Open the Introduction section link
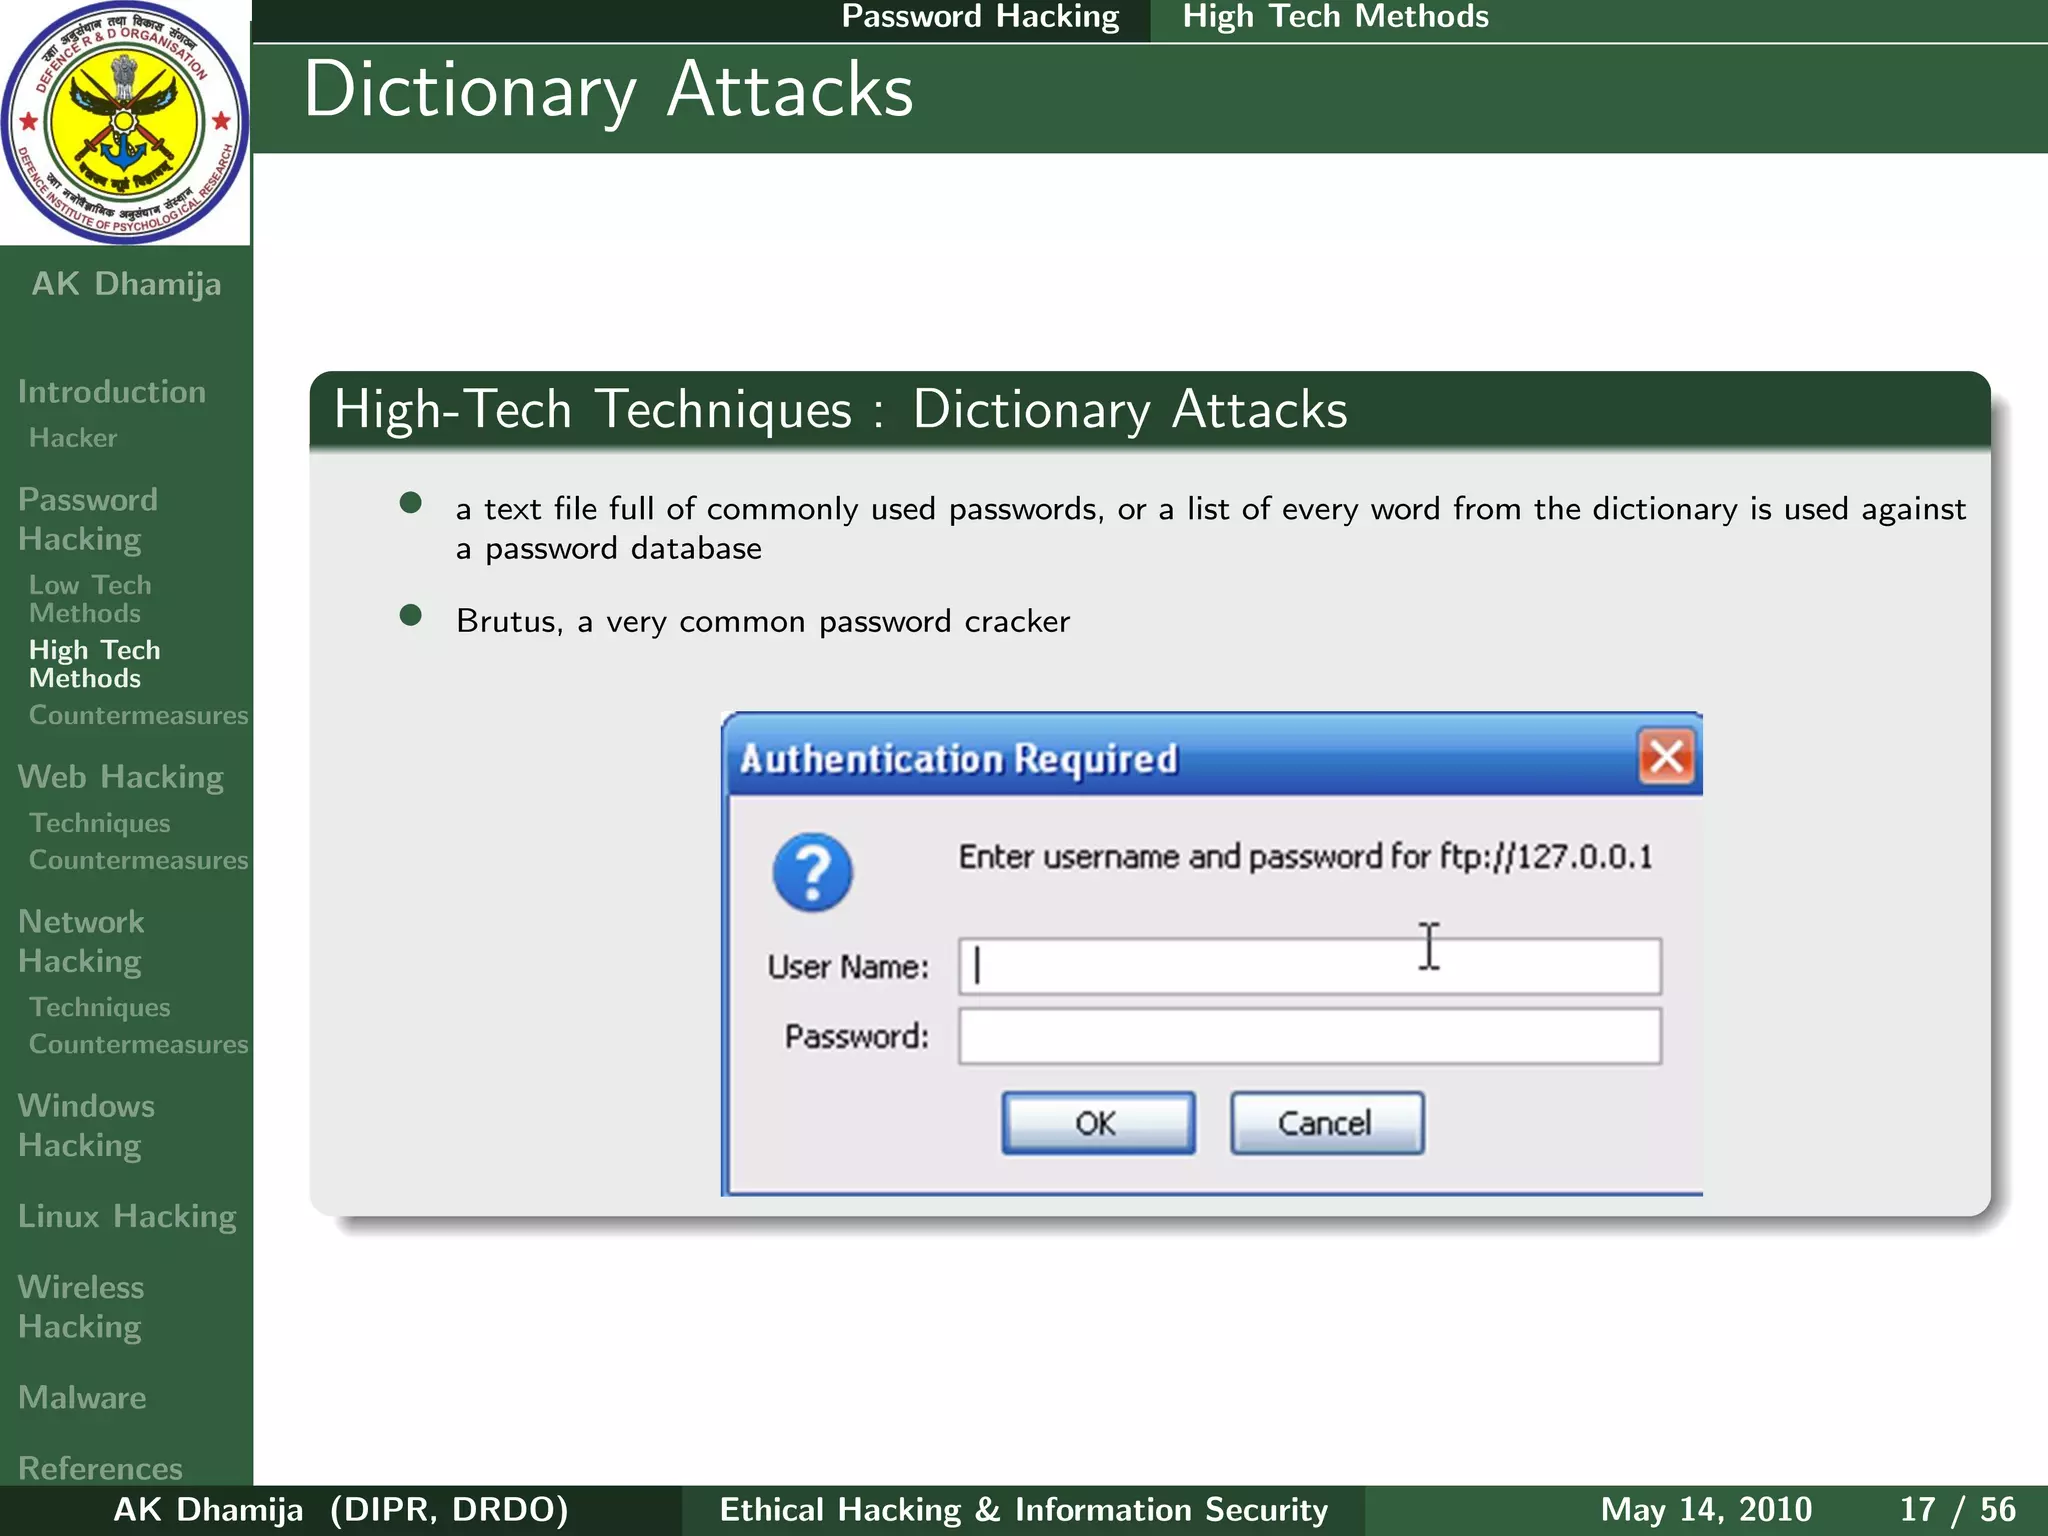Viewport: 2048px width, 1536px height. pyautogui.click(x=112, y=392)
